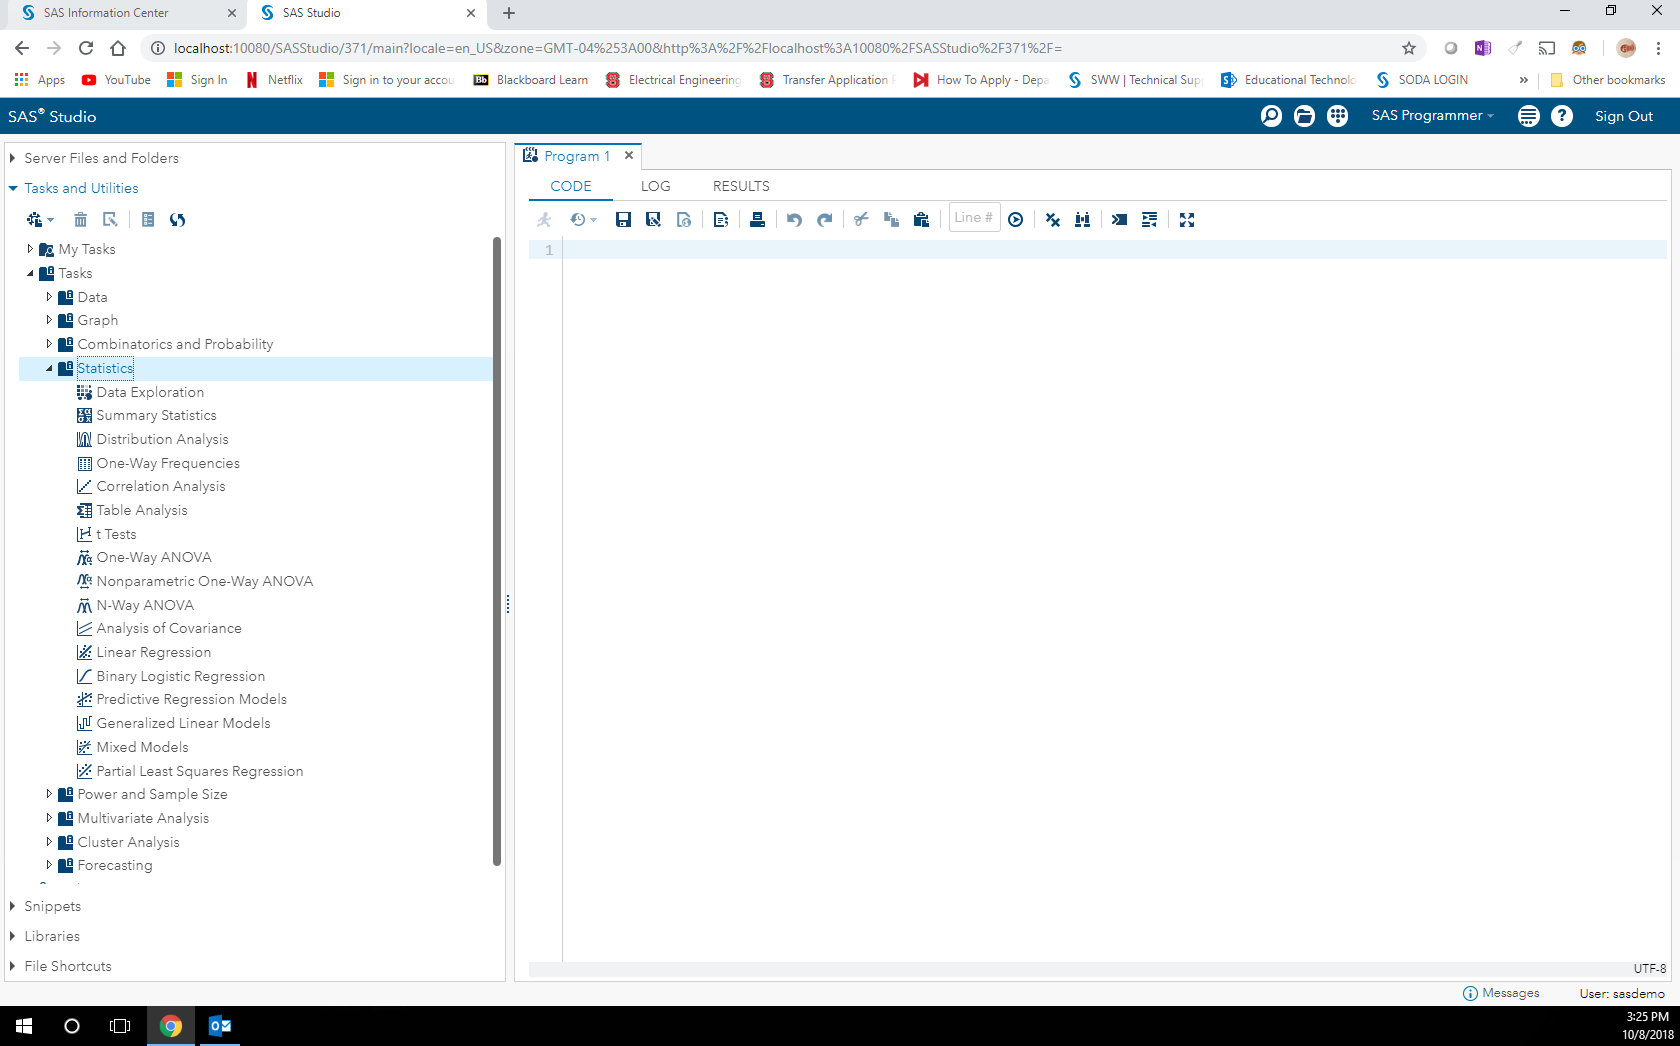Expand the Power and Sample Size folder

pyautogui.click(x=49, y=794)
